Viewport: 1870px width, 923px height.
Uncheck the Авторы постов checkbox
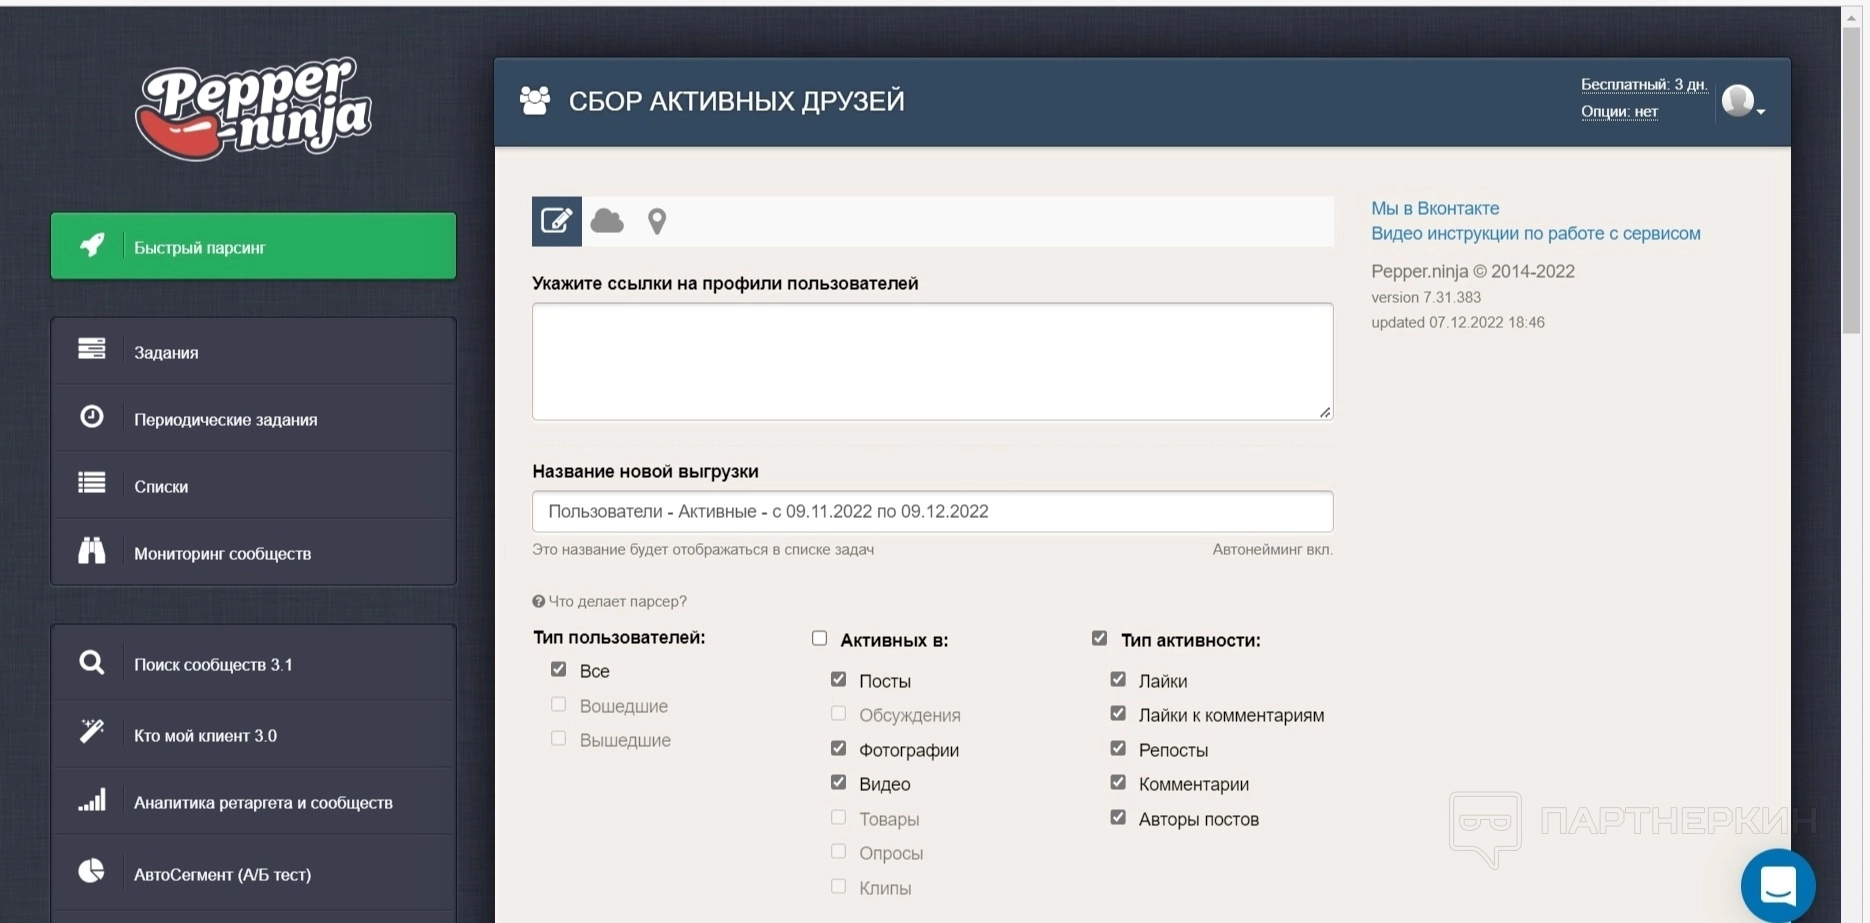[x=1118, y=817]
